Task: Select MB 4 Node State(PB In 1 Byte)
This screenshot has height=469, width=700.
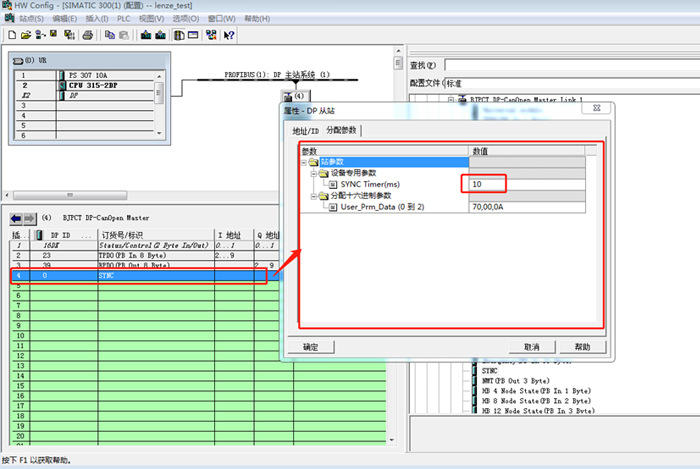Action: [536, 391]
